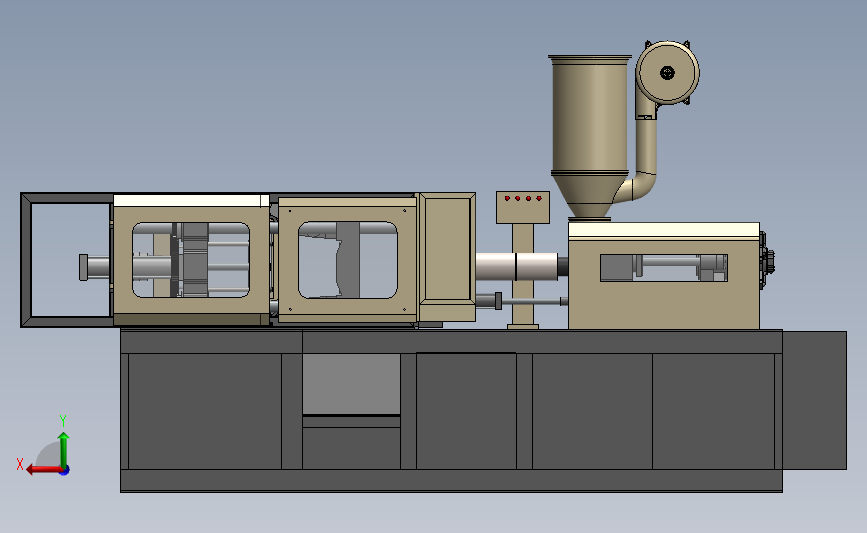867x533 pixels.
Task: Select the light gray recessed panel in base
Action: click(x=351, y=384)
